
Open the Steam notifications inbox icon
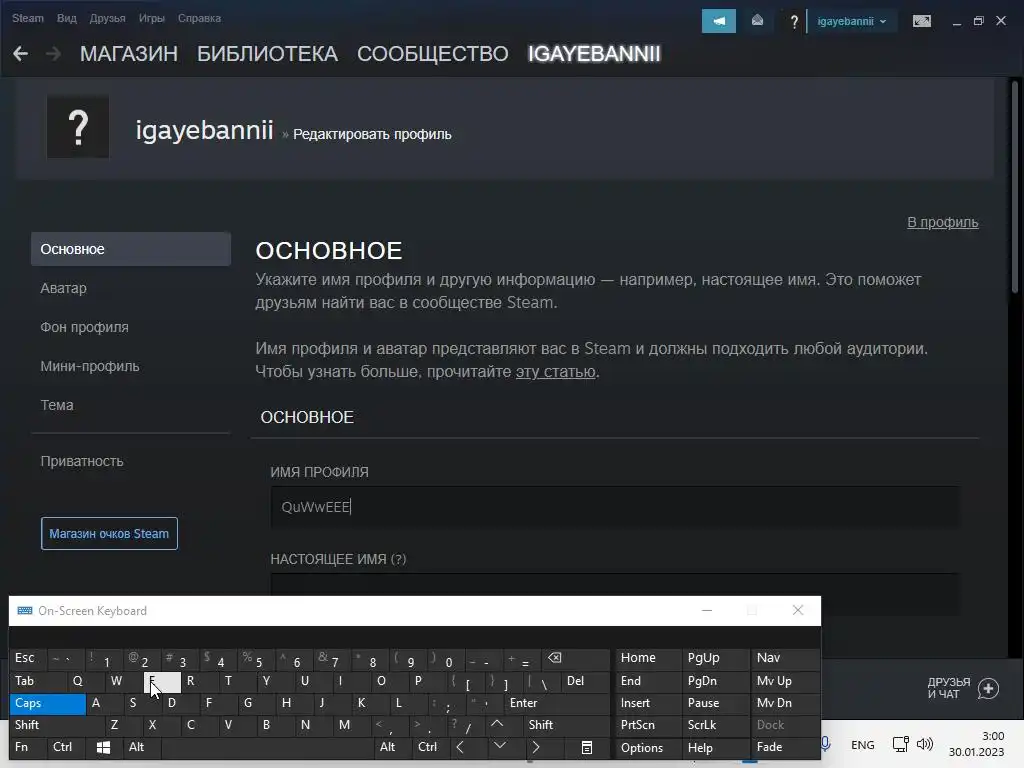point(757,21)
